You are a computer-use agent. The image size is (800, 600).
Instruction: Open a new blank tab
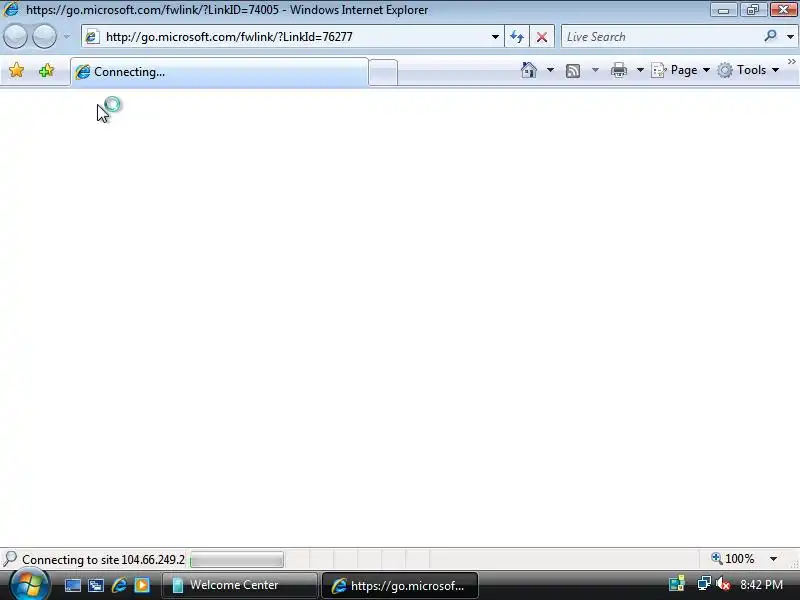383,72
